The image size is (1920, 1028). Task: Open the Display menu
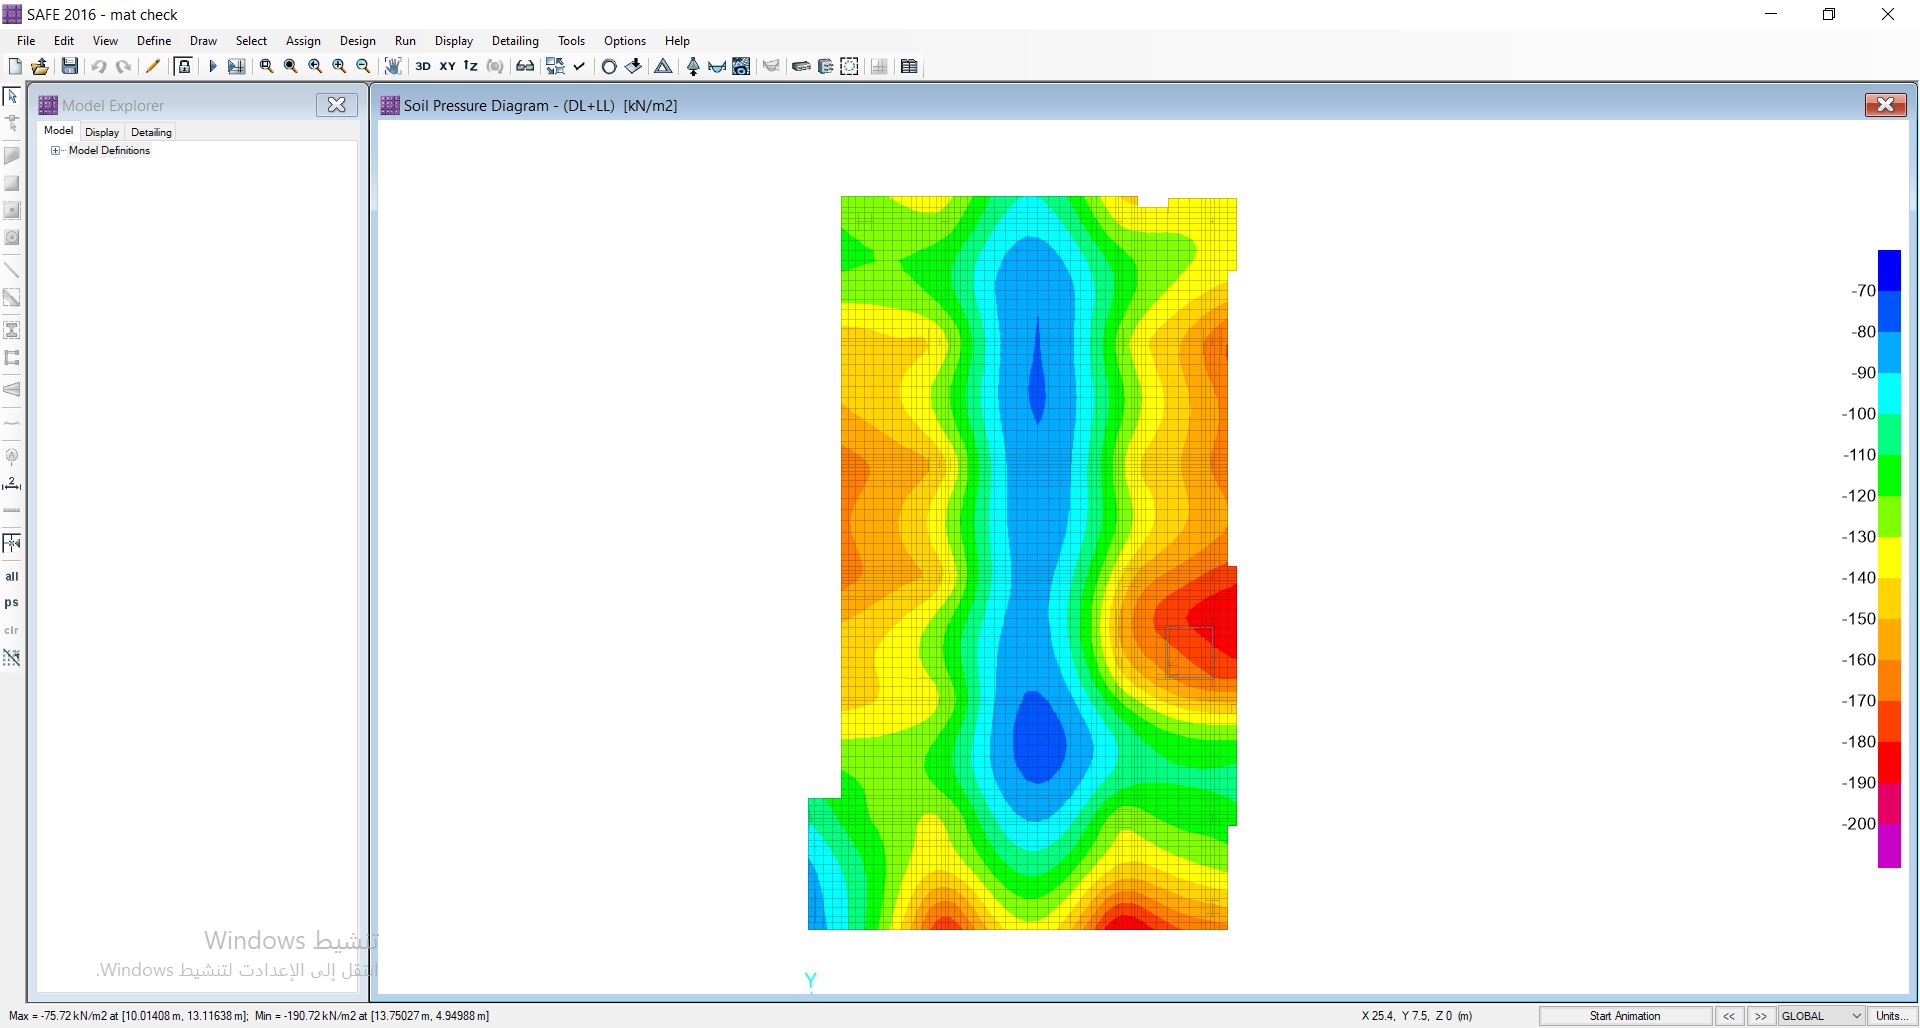[x=453, y=41]
